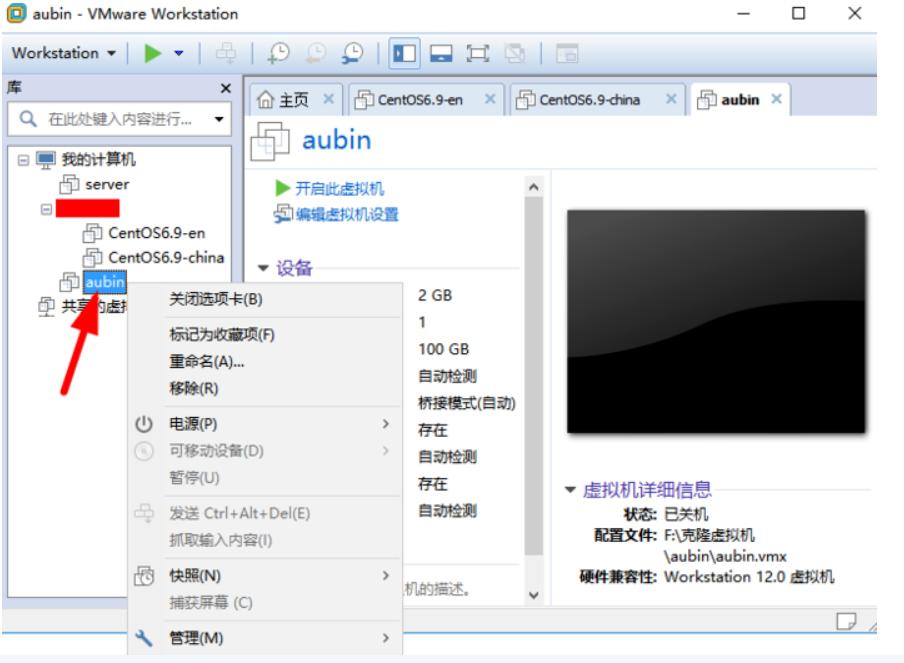
Task: Open the library search filter dropdown arrow
Action: (219, 119)
